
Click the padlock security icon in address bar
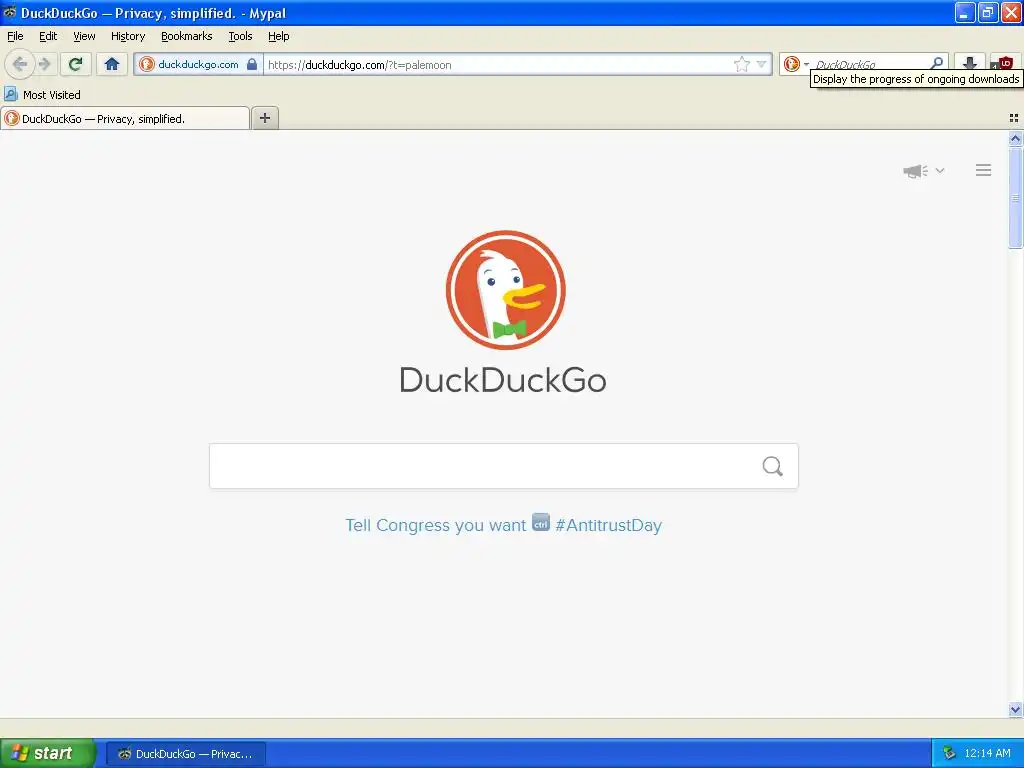251,64
